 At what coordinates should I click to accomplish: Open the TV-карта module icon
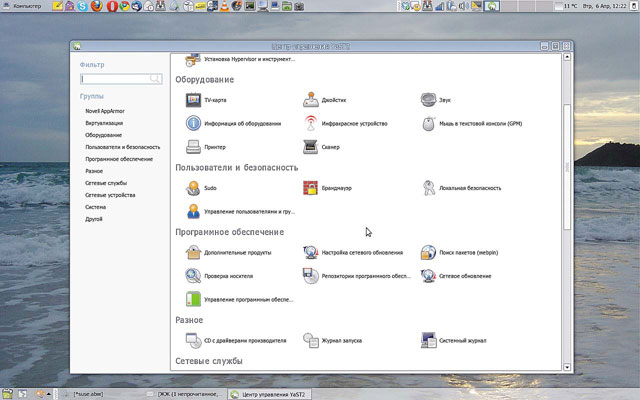(193, 100)
